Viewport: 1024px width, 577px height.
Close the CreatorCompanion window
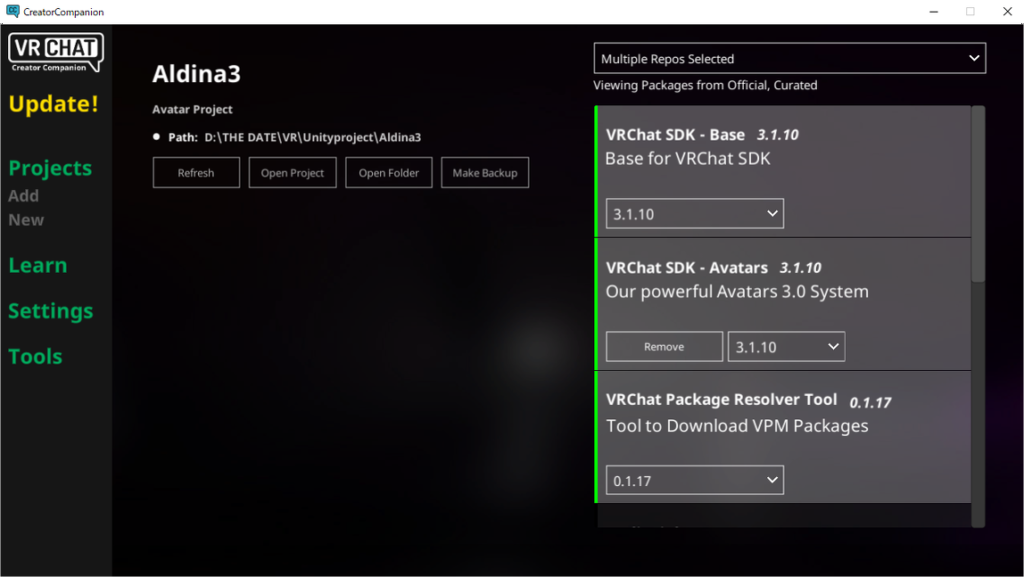(x=1007, y=12)
